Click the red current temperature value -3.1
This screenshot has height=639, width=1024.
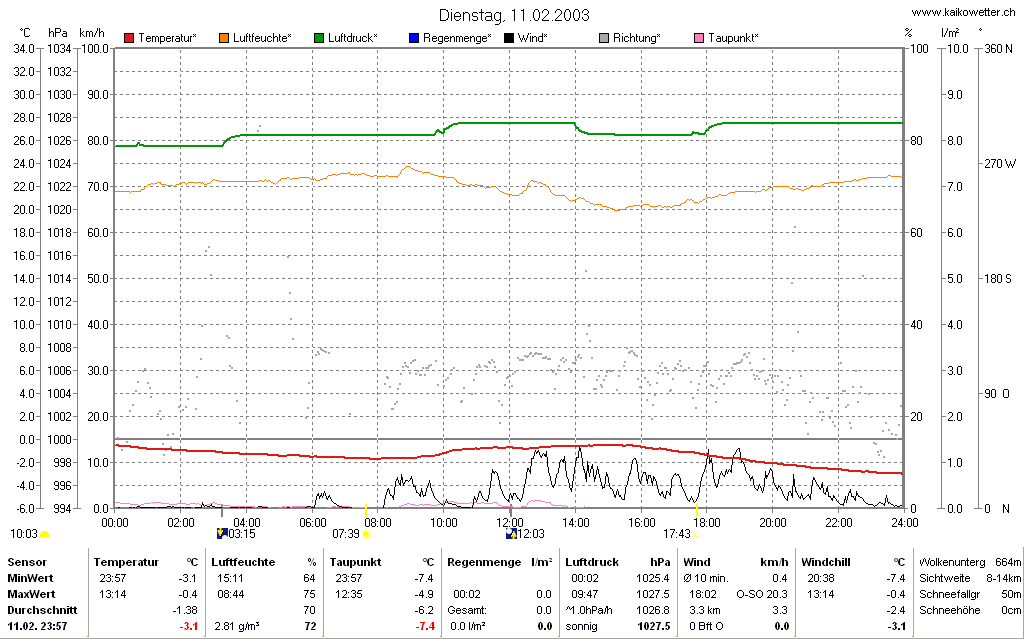click(188, 626)
